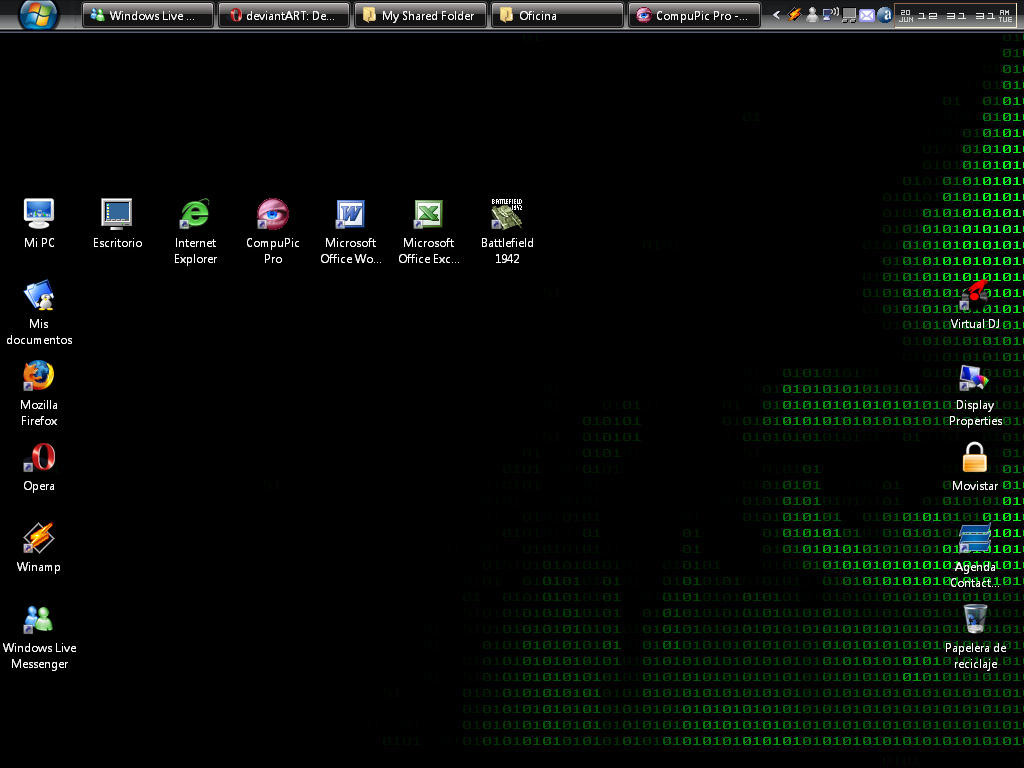Launch the Virtual DJ shortcut

(x=975, y=305)
